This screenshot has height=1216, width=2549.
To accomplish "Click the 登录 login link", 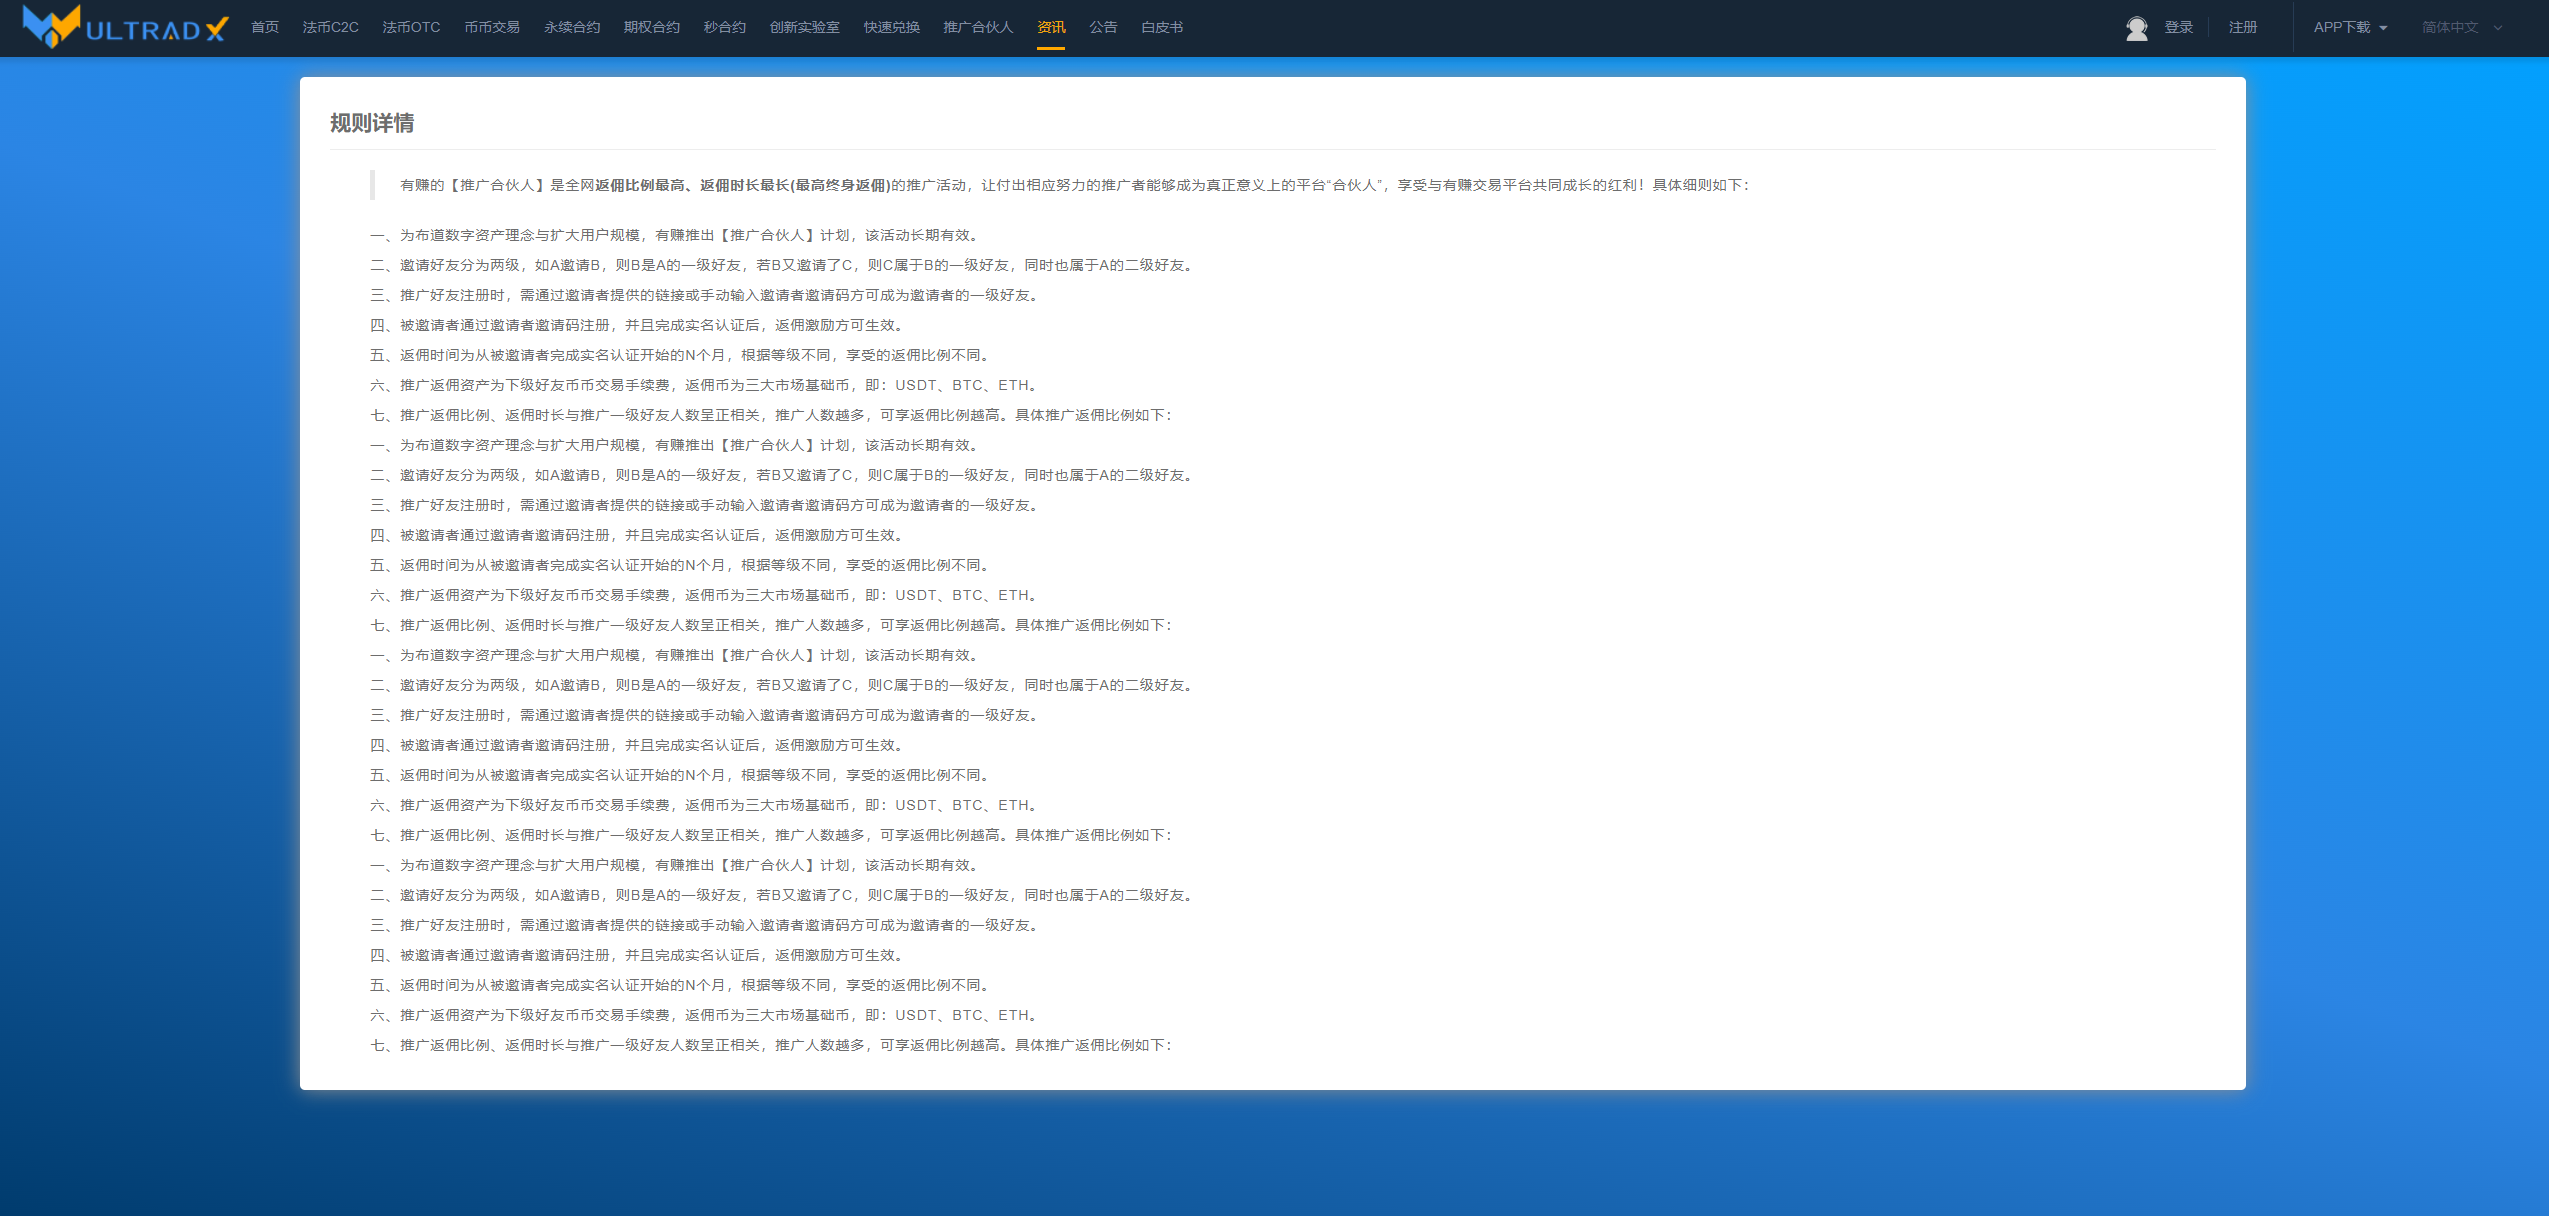I will [2178, 27].
